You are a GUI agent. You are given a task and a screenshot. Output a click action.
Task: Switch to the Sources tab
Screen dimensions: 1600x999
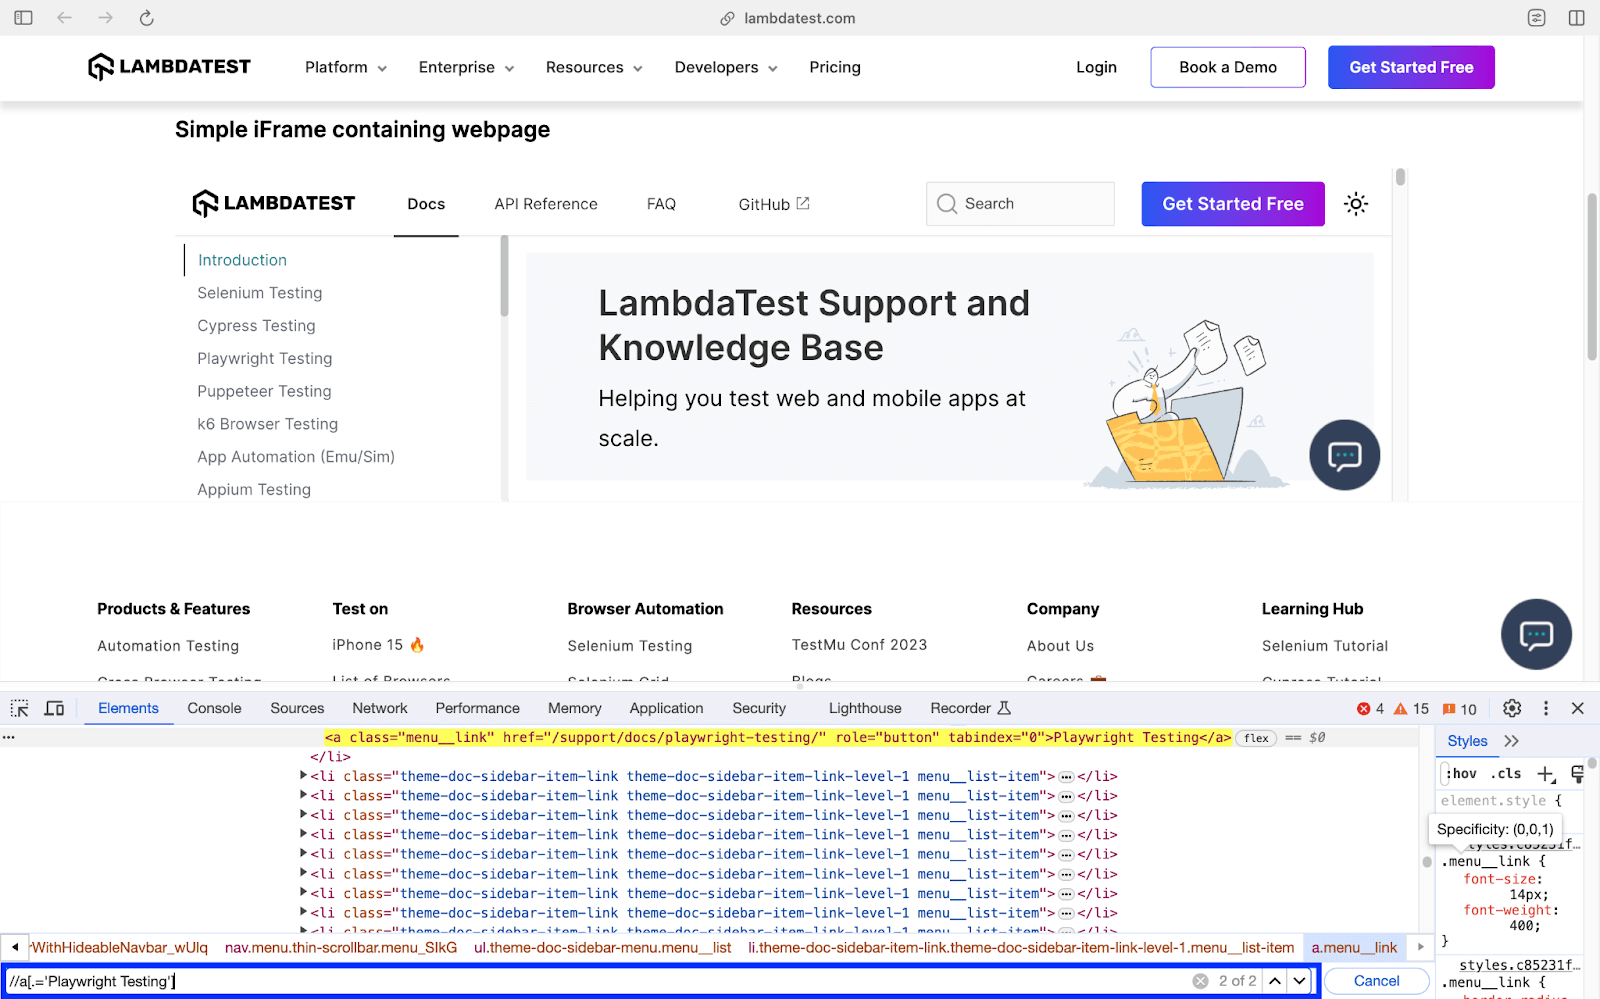pos(297,708)
